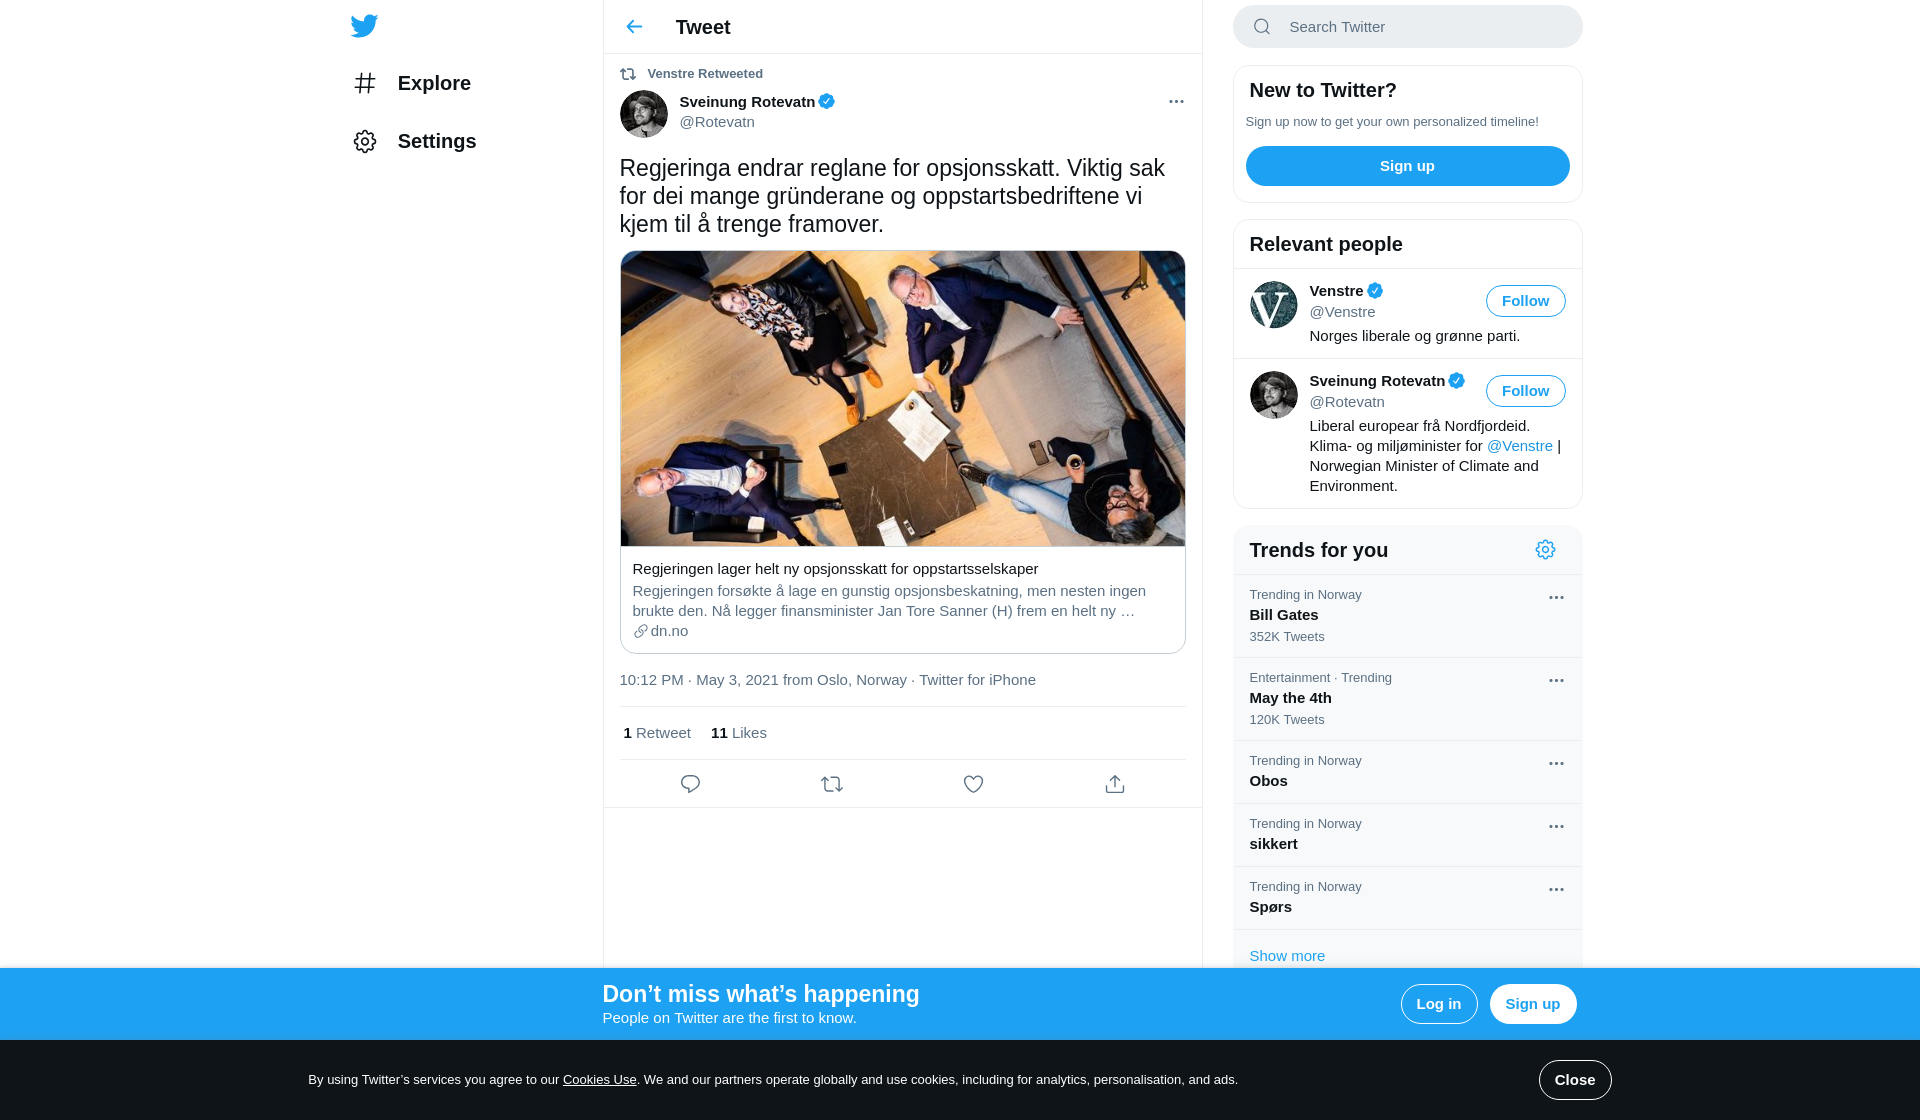
Task: Open more options for May the 4th trend
Action: (x=1556, y=681)
